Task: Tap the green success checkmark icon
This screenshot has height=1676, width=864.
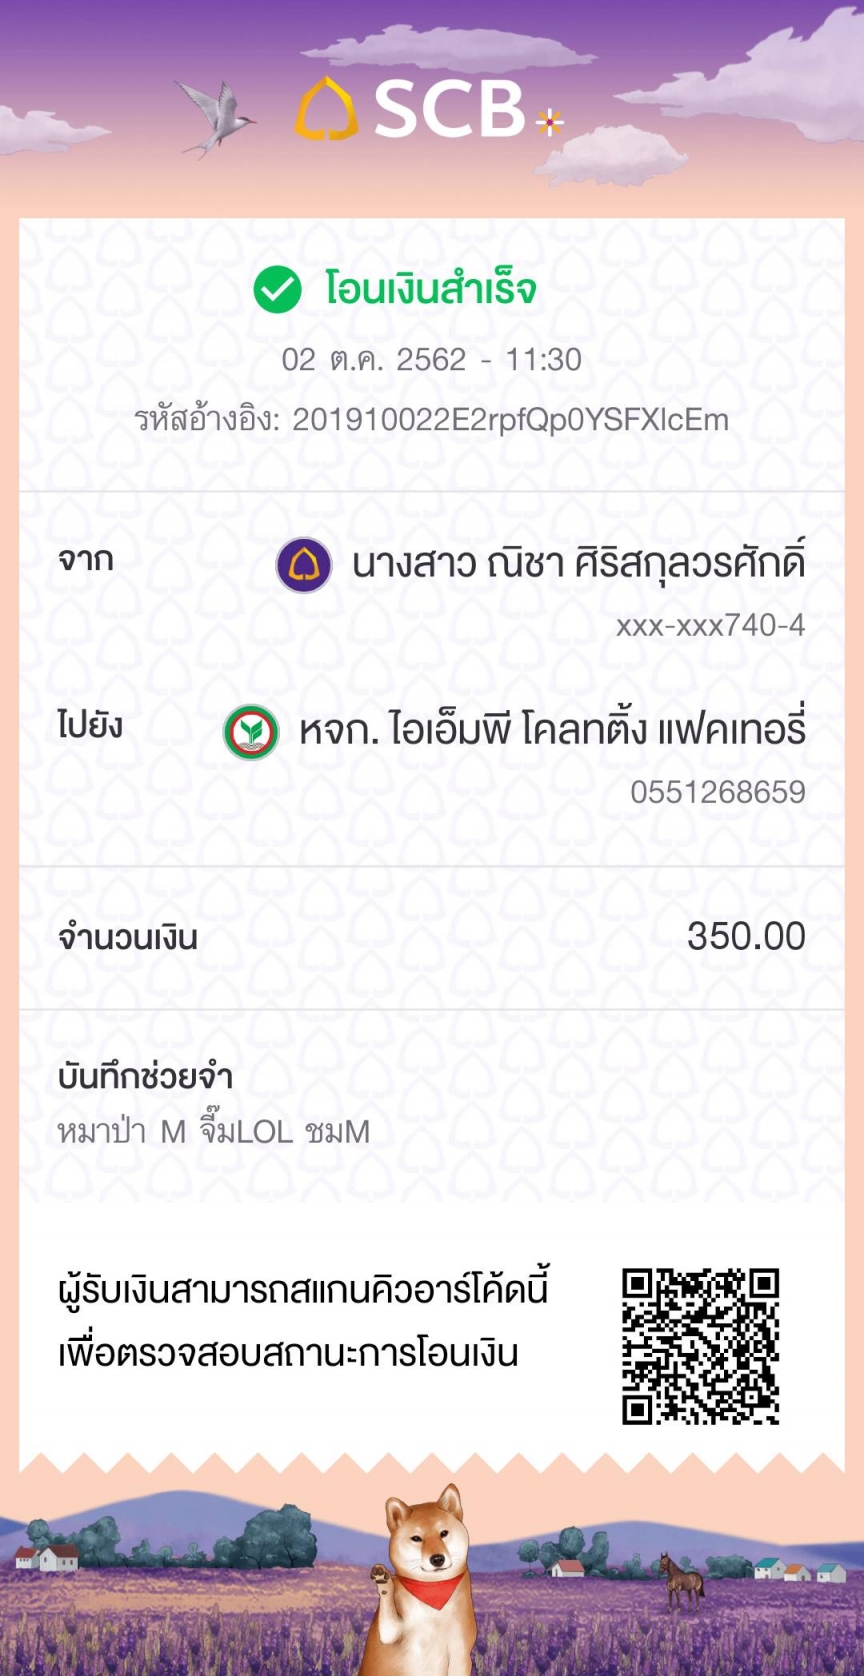Action: (x=277, y=290)
